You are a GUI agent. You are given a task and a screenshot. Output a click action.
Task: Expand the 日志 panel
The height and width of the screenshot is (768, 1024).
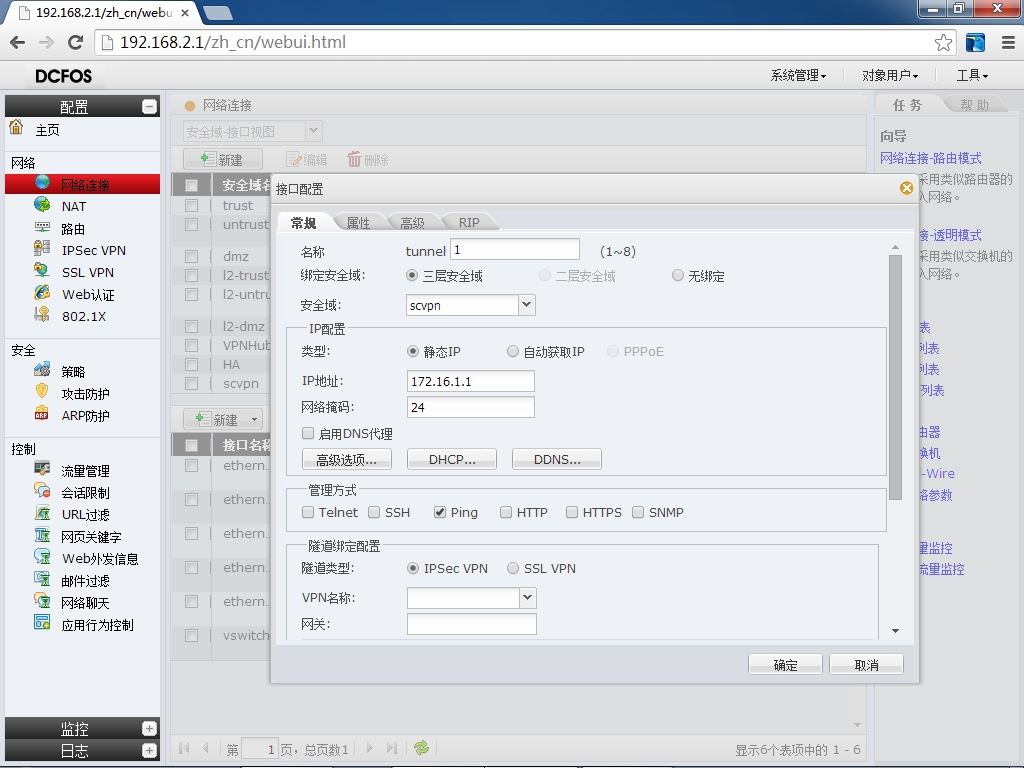pyautogui.click(x=150, y=751)
